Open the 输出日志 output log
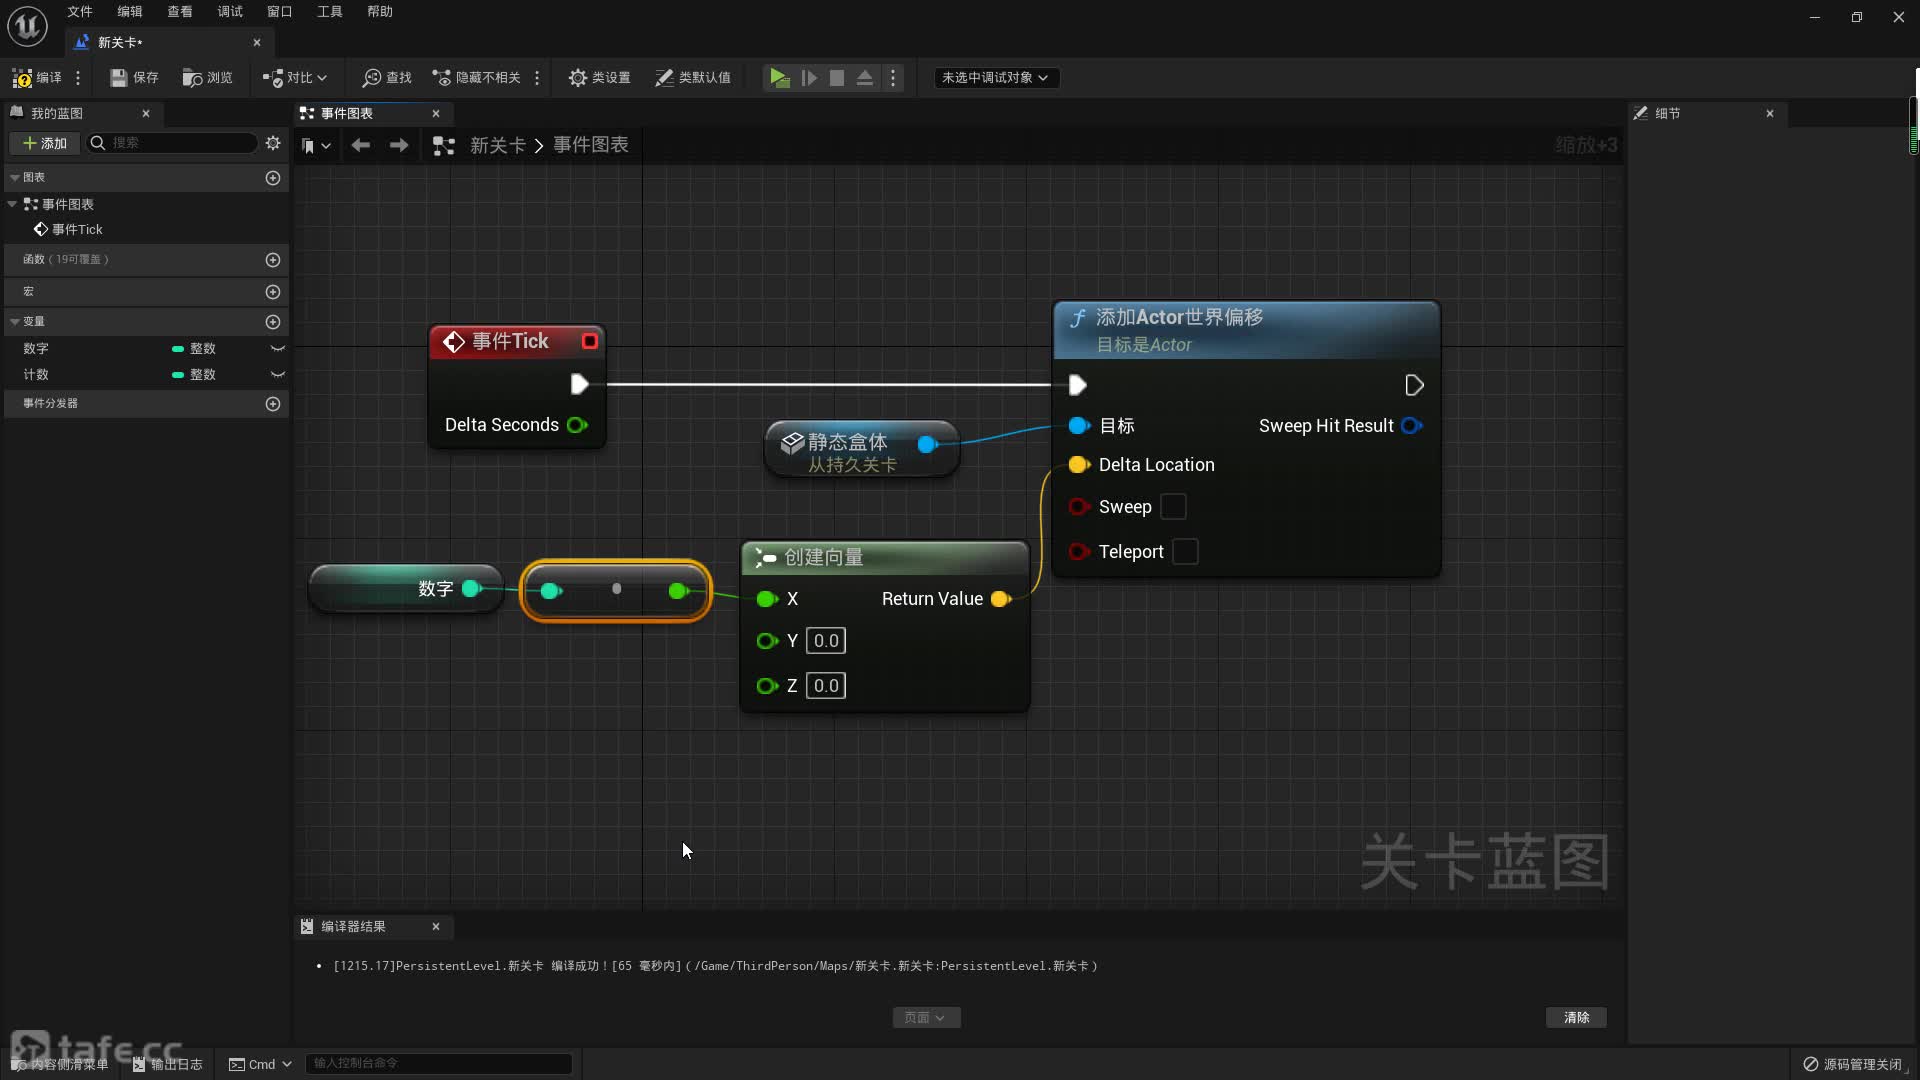The width and height of the screenshot is (1920, 1080). point(168,1064)
